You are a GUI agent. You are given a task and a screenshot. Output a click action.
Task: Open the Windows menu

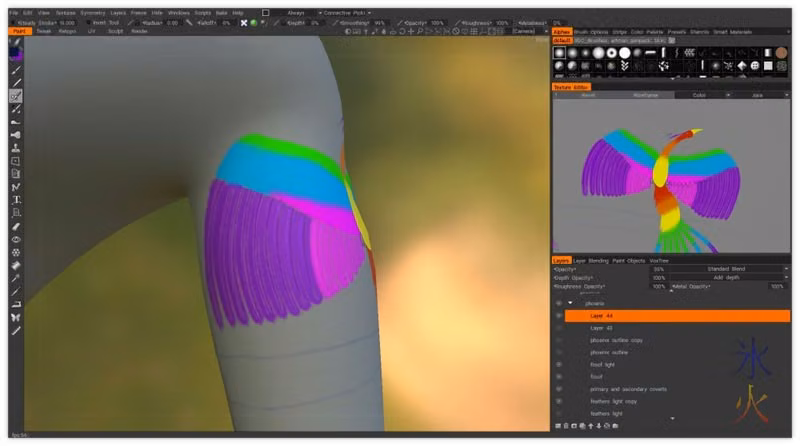click(x=178, y=13)
